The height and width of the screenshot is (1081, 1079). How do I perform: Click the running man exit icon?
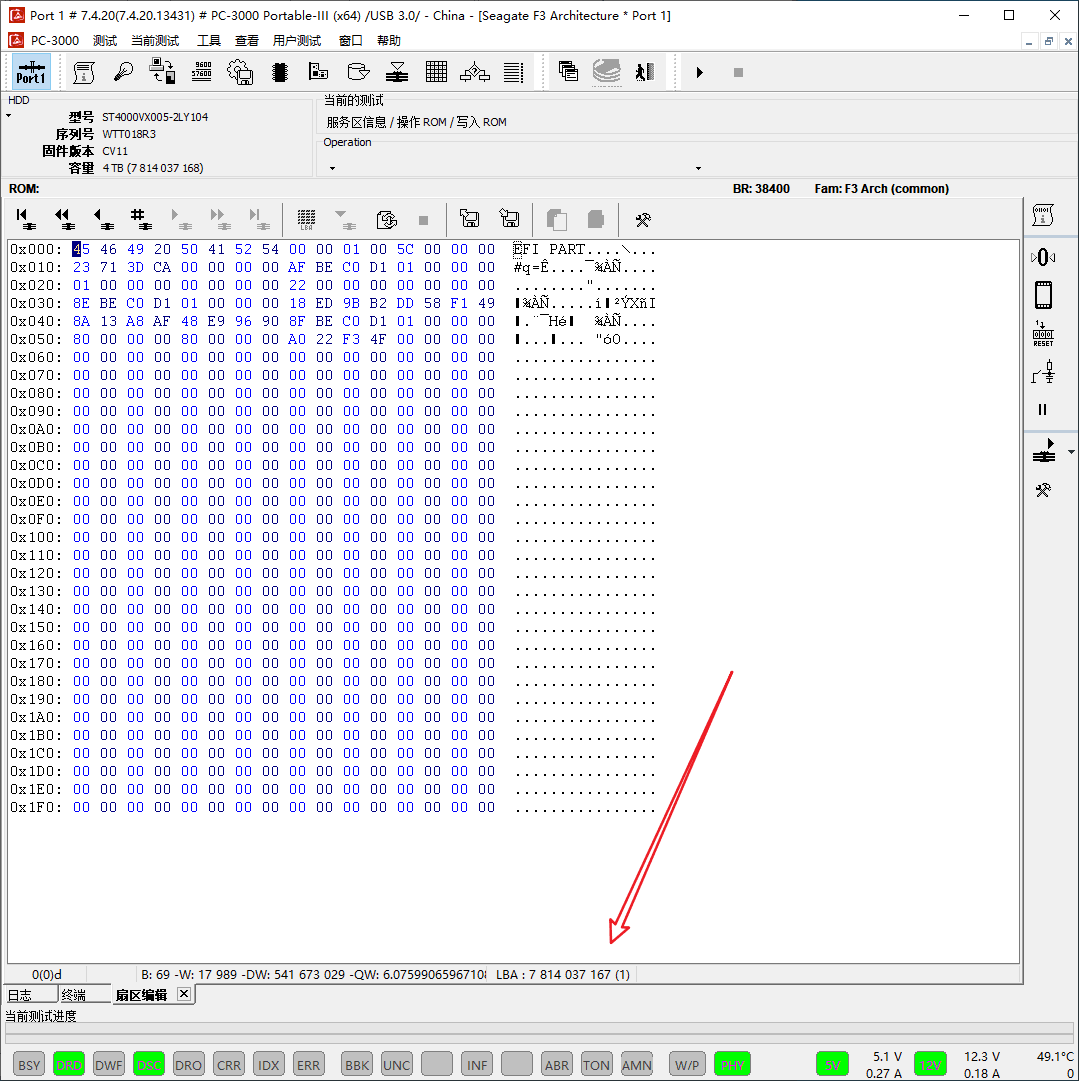[645, 72]
